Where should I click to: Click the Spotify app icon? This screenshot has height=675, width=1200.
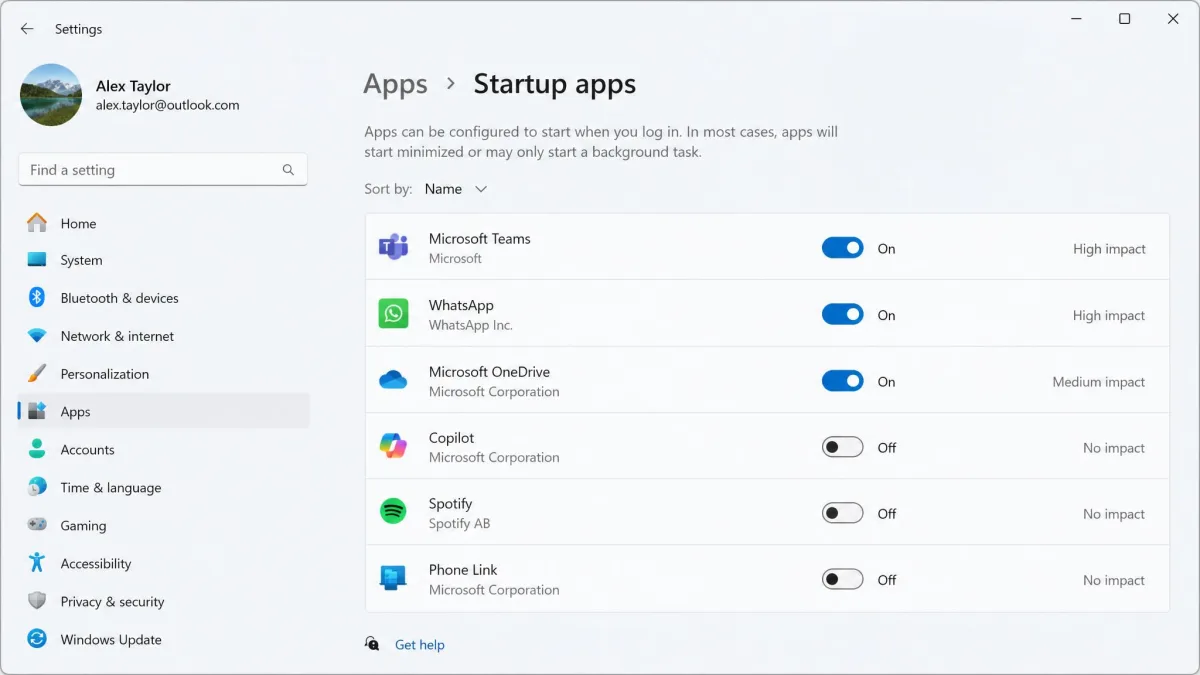(393, 512)
